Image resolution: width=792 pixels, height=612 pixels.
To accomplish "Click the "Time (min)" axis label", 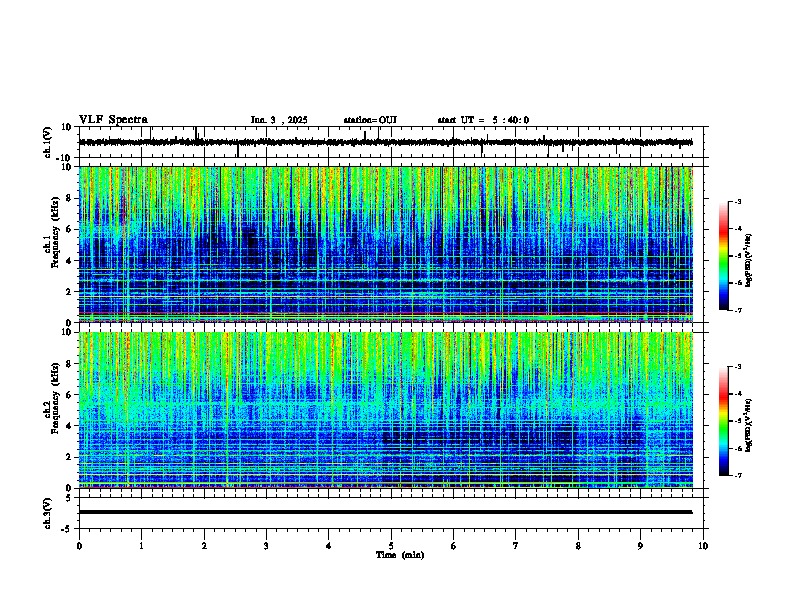I will (400, 555).
